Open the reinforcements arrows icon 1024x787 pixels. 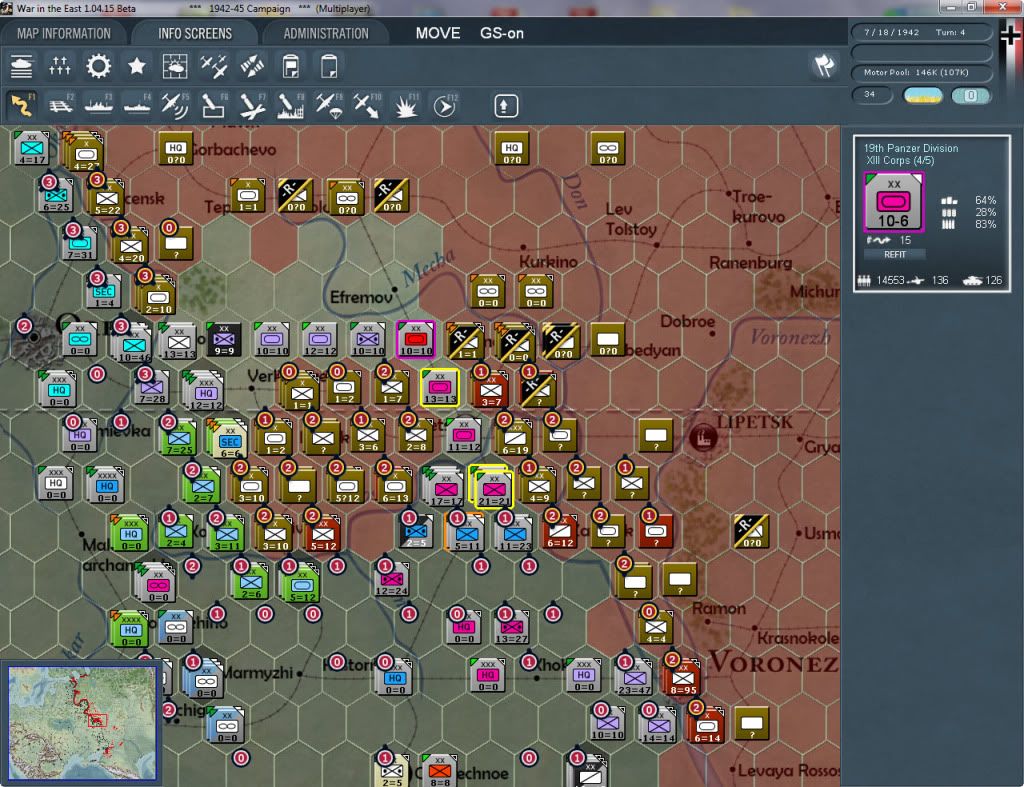(252, 66)
